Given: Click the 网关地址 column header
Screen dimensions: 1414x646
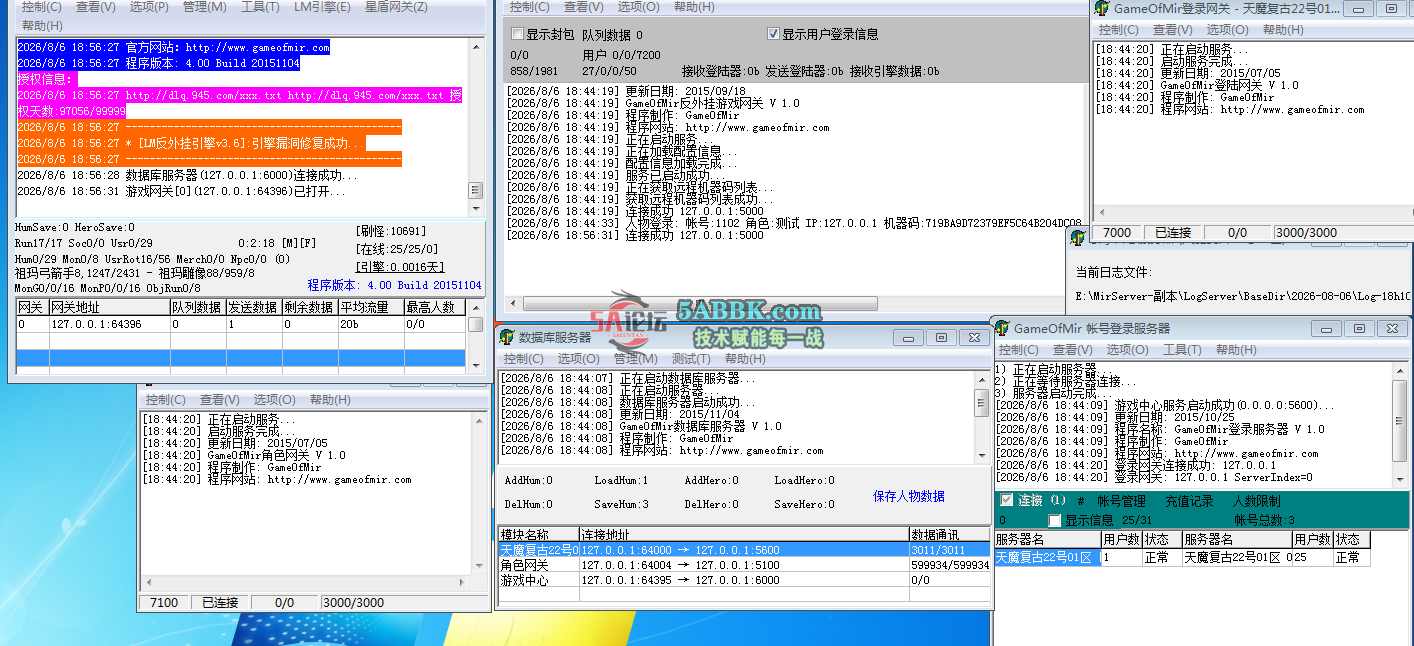Looking at the screenshot, I should [109, 308].
